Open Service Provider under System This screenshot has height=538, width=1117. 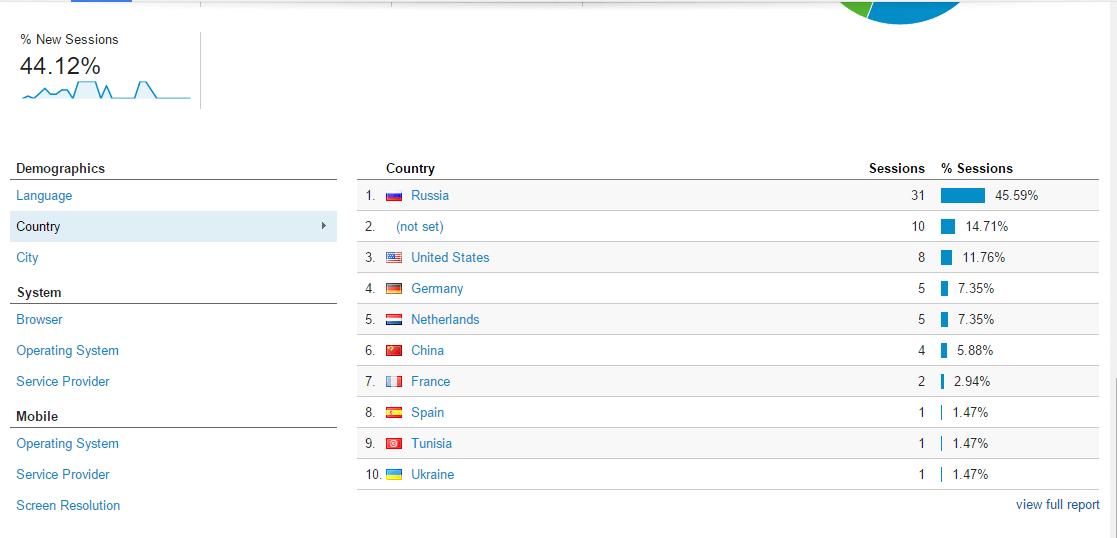(x=63, y=381)
